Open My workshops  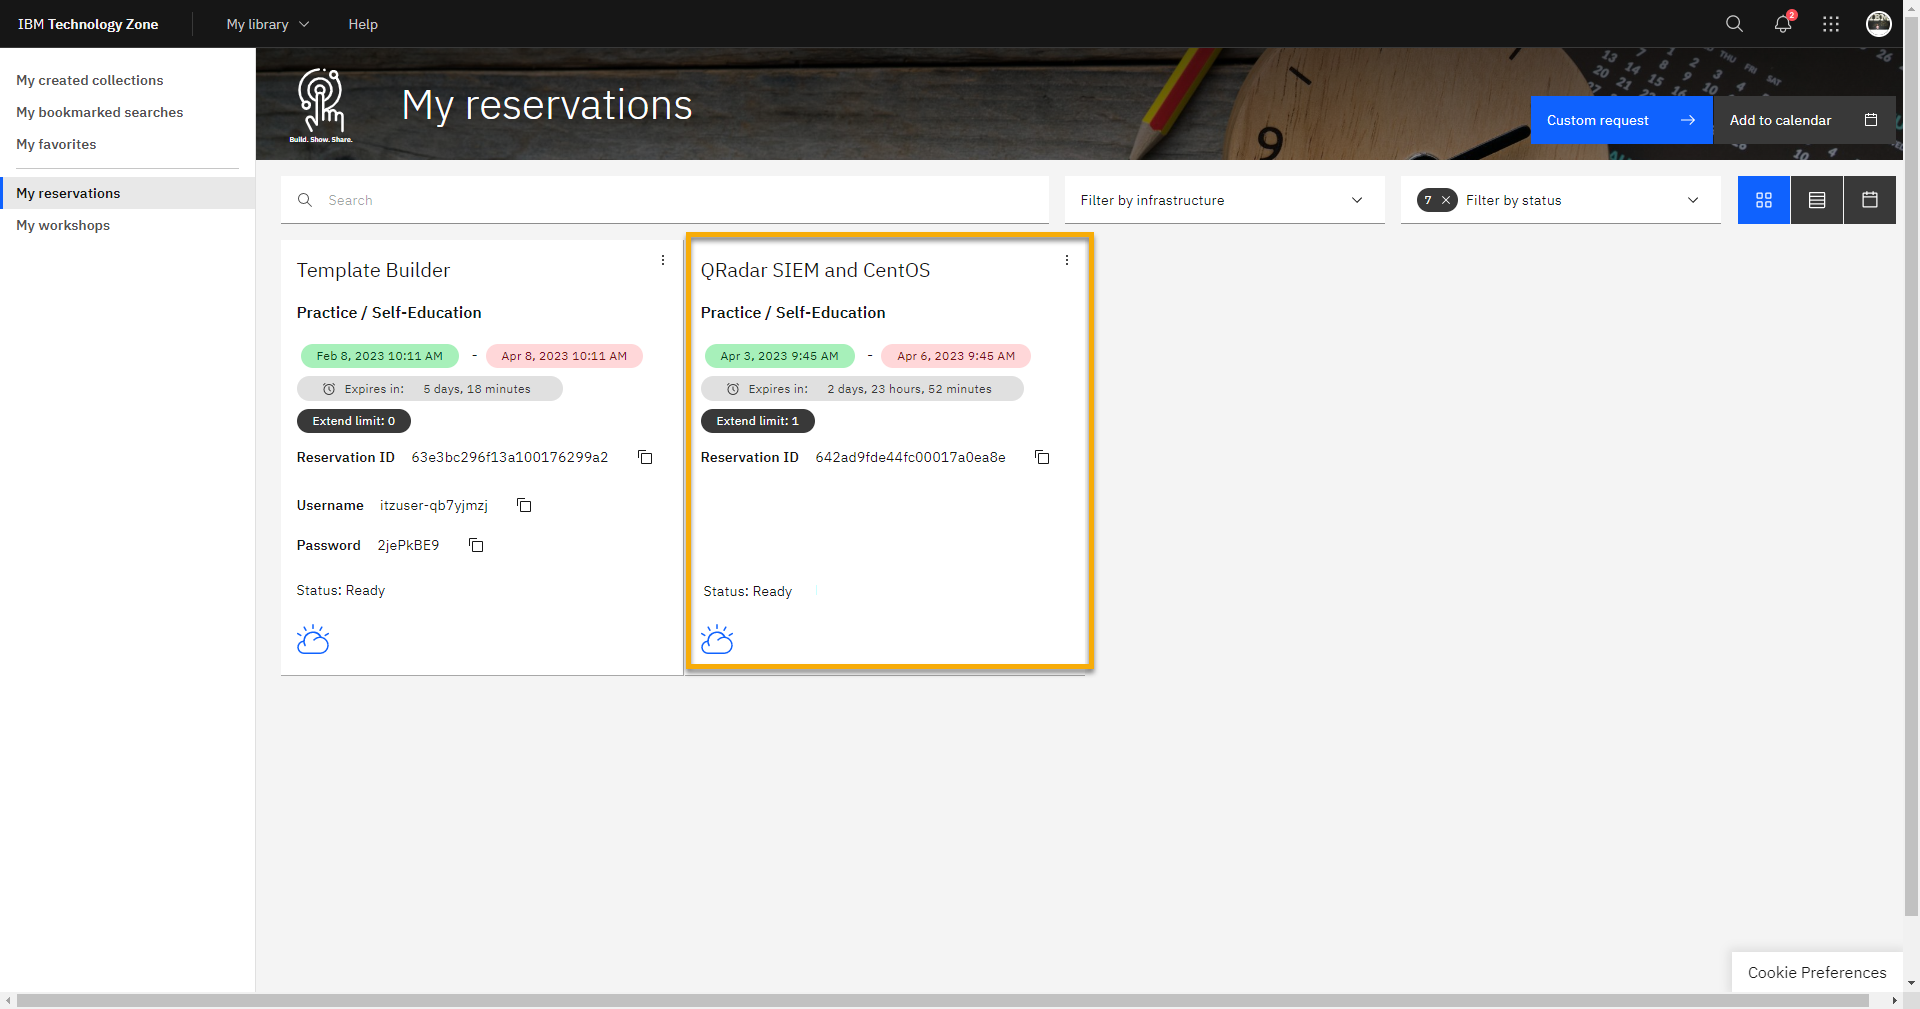click(x=63, y=225)
